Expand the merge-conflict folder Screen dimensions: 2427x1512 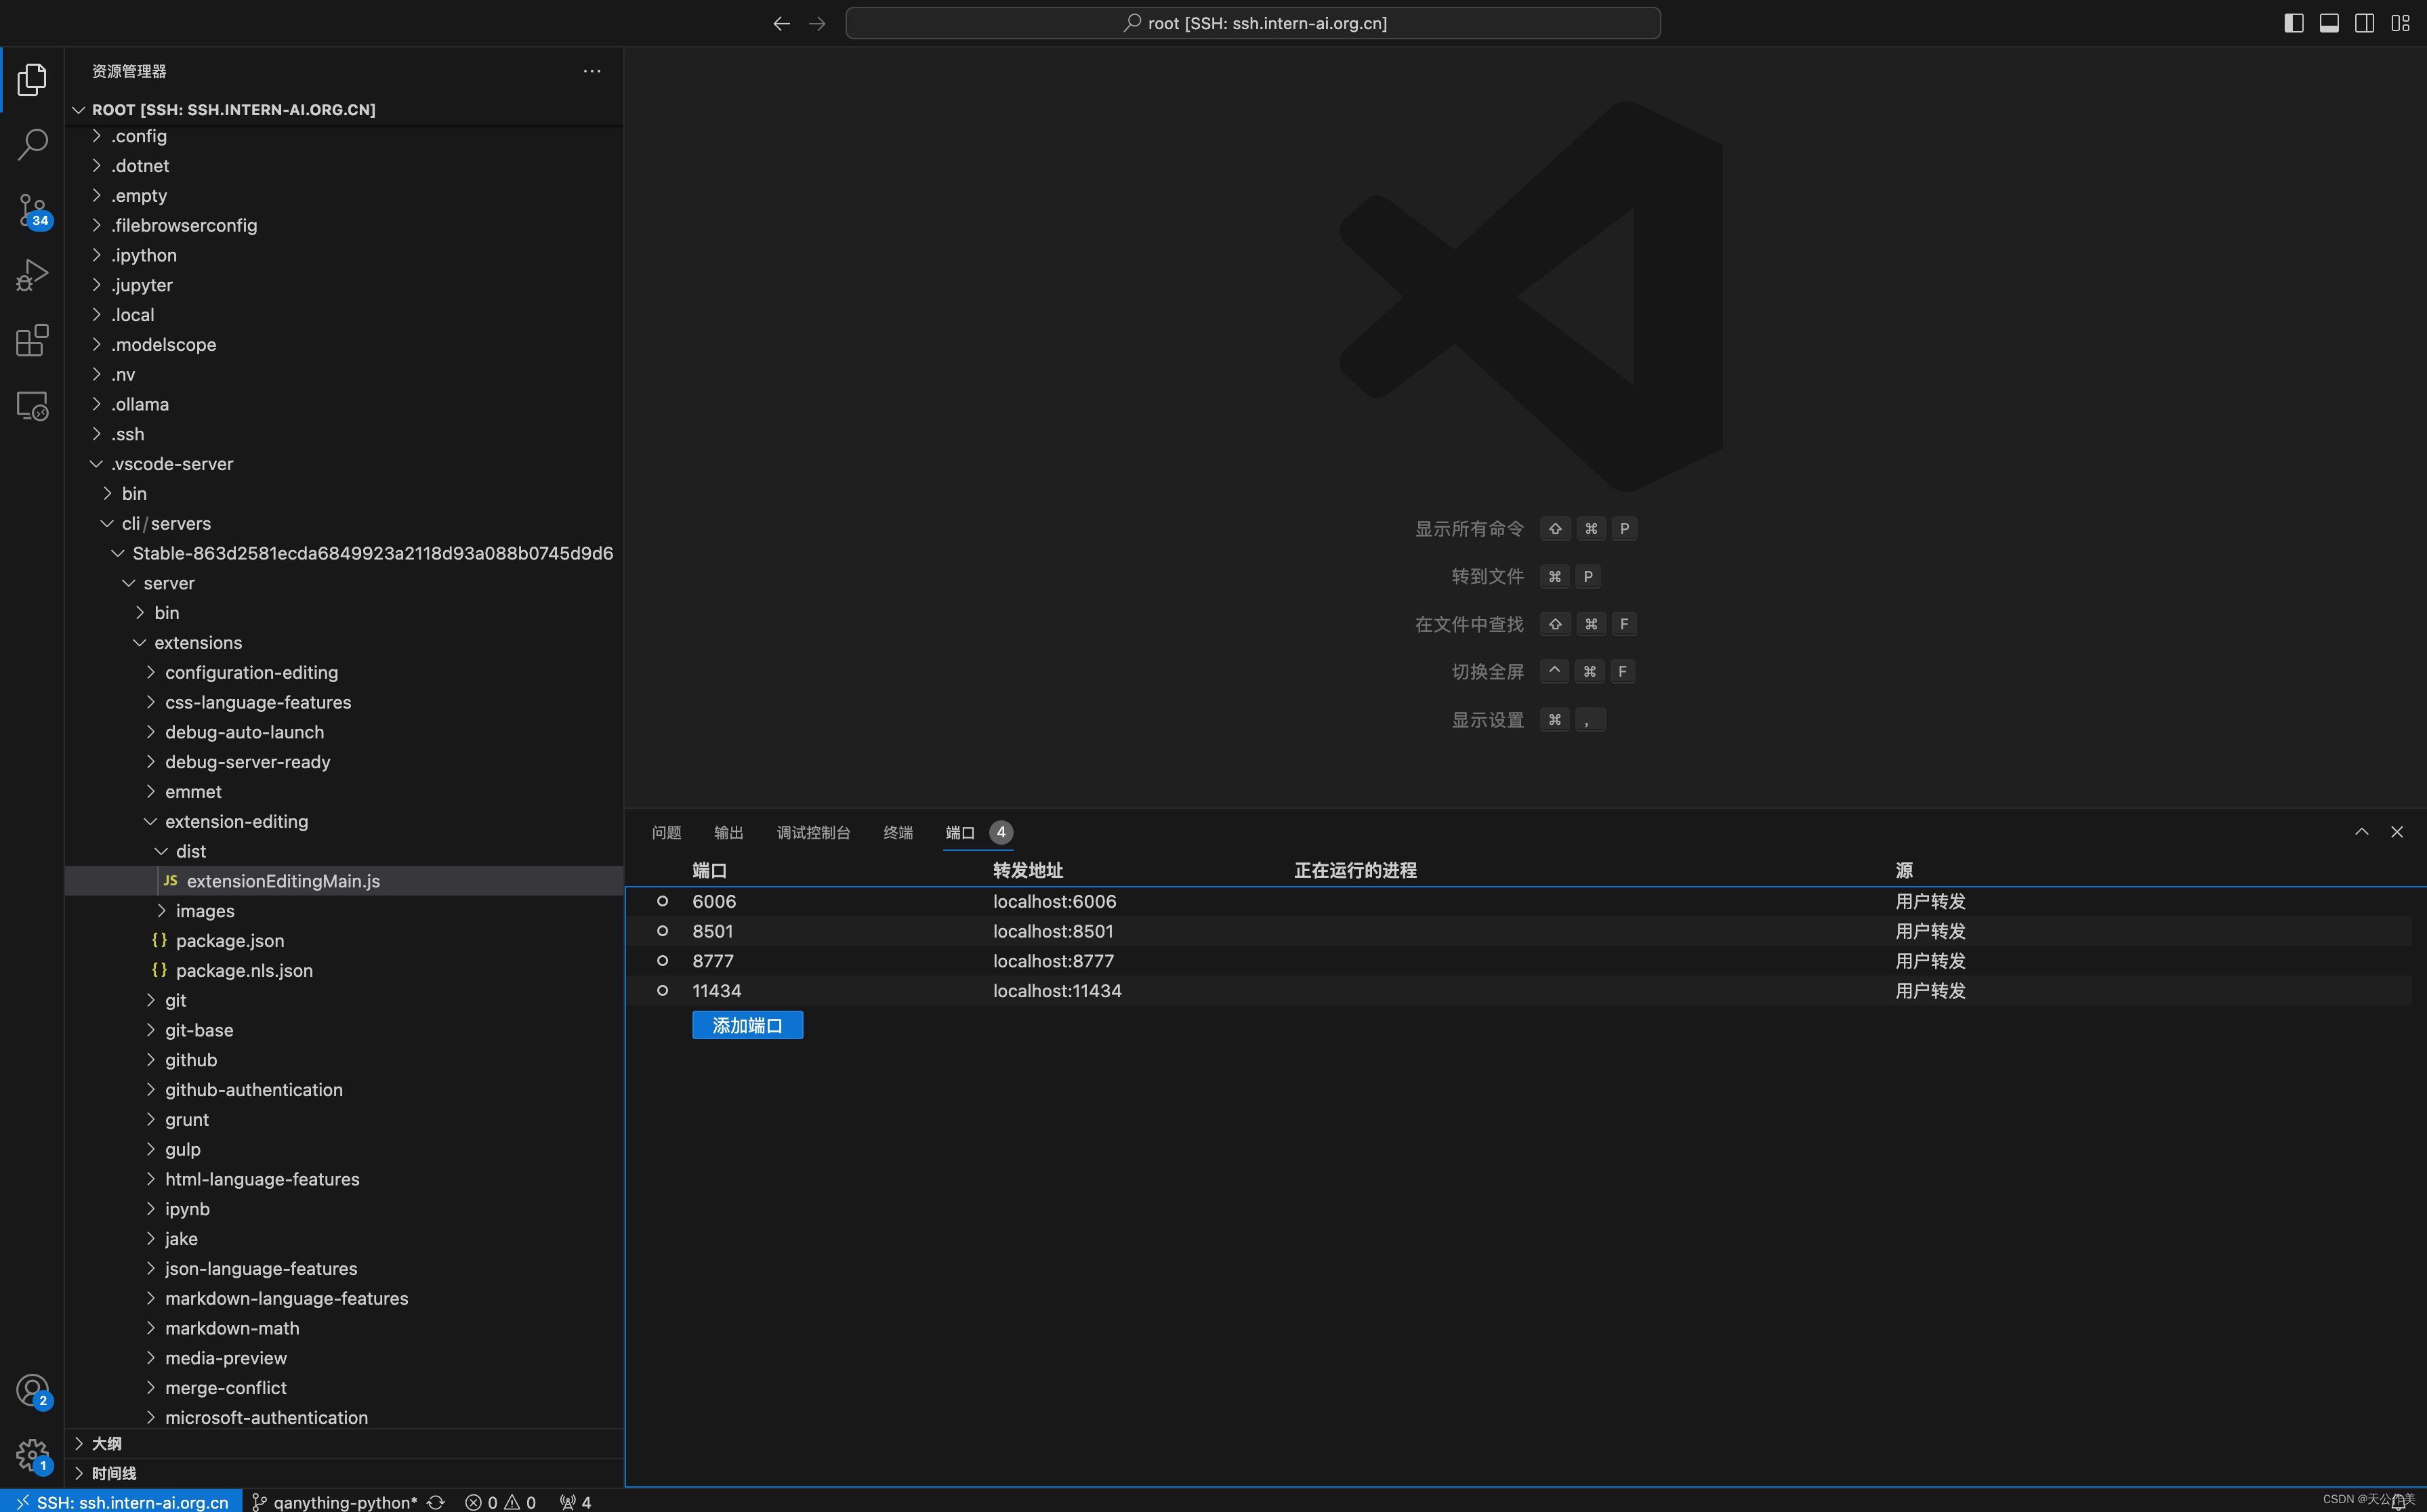click(344, 1388)
